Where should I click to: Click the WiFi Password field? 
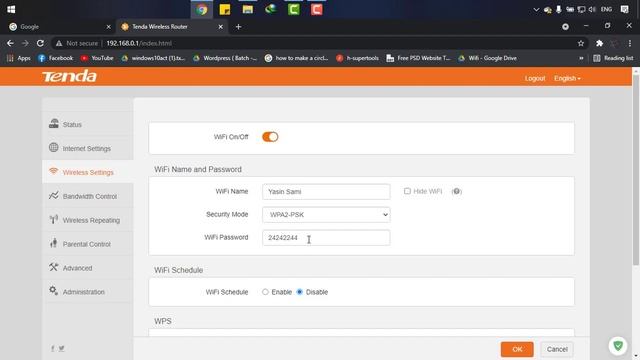tap(326, 238)
